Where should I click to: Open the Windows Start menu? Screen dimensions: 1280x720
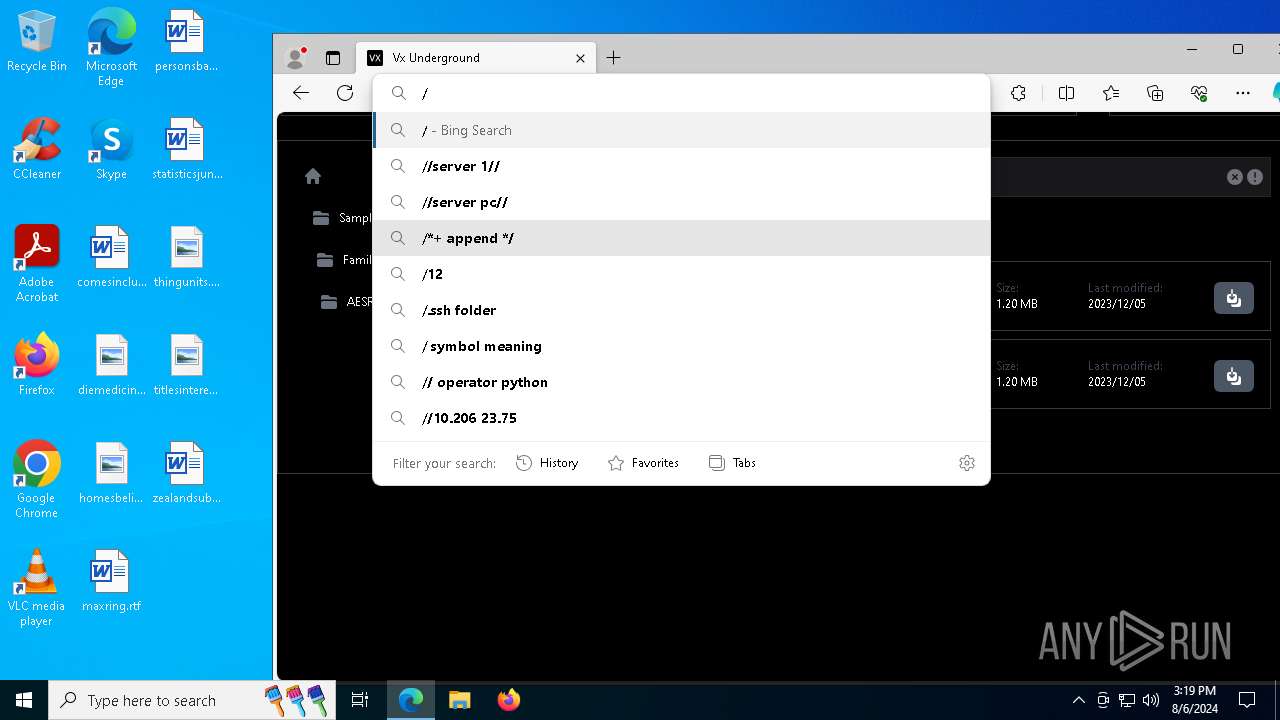[x=24, y=700]
